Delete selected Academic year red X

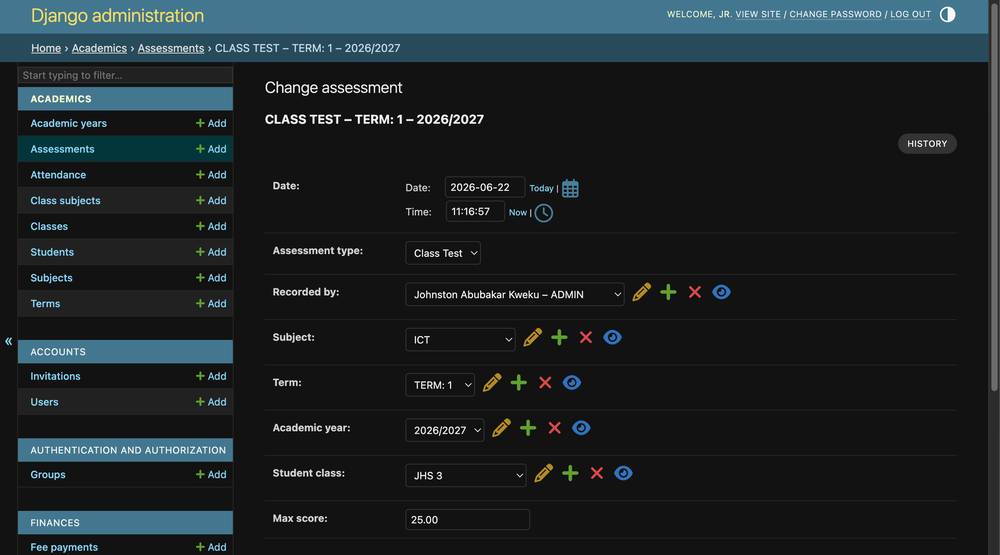(x=554, y=428)
